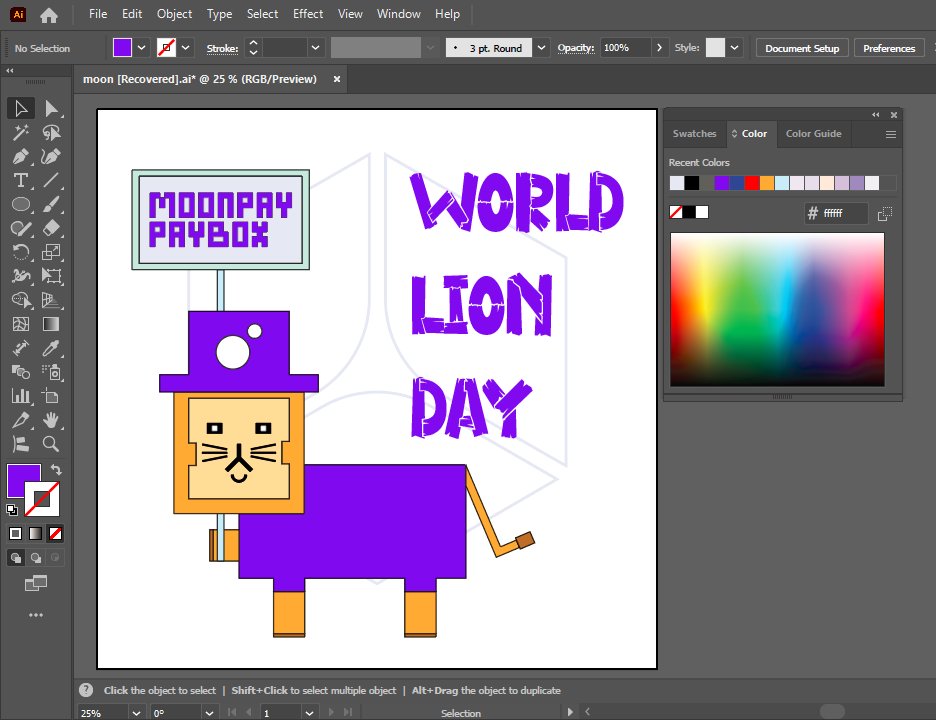Select the Eraser tool

click(x=51, y=228)
